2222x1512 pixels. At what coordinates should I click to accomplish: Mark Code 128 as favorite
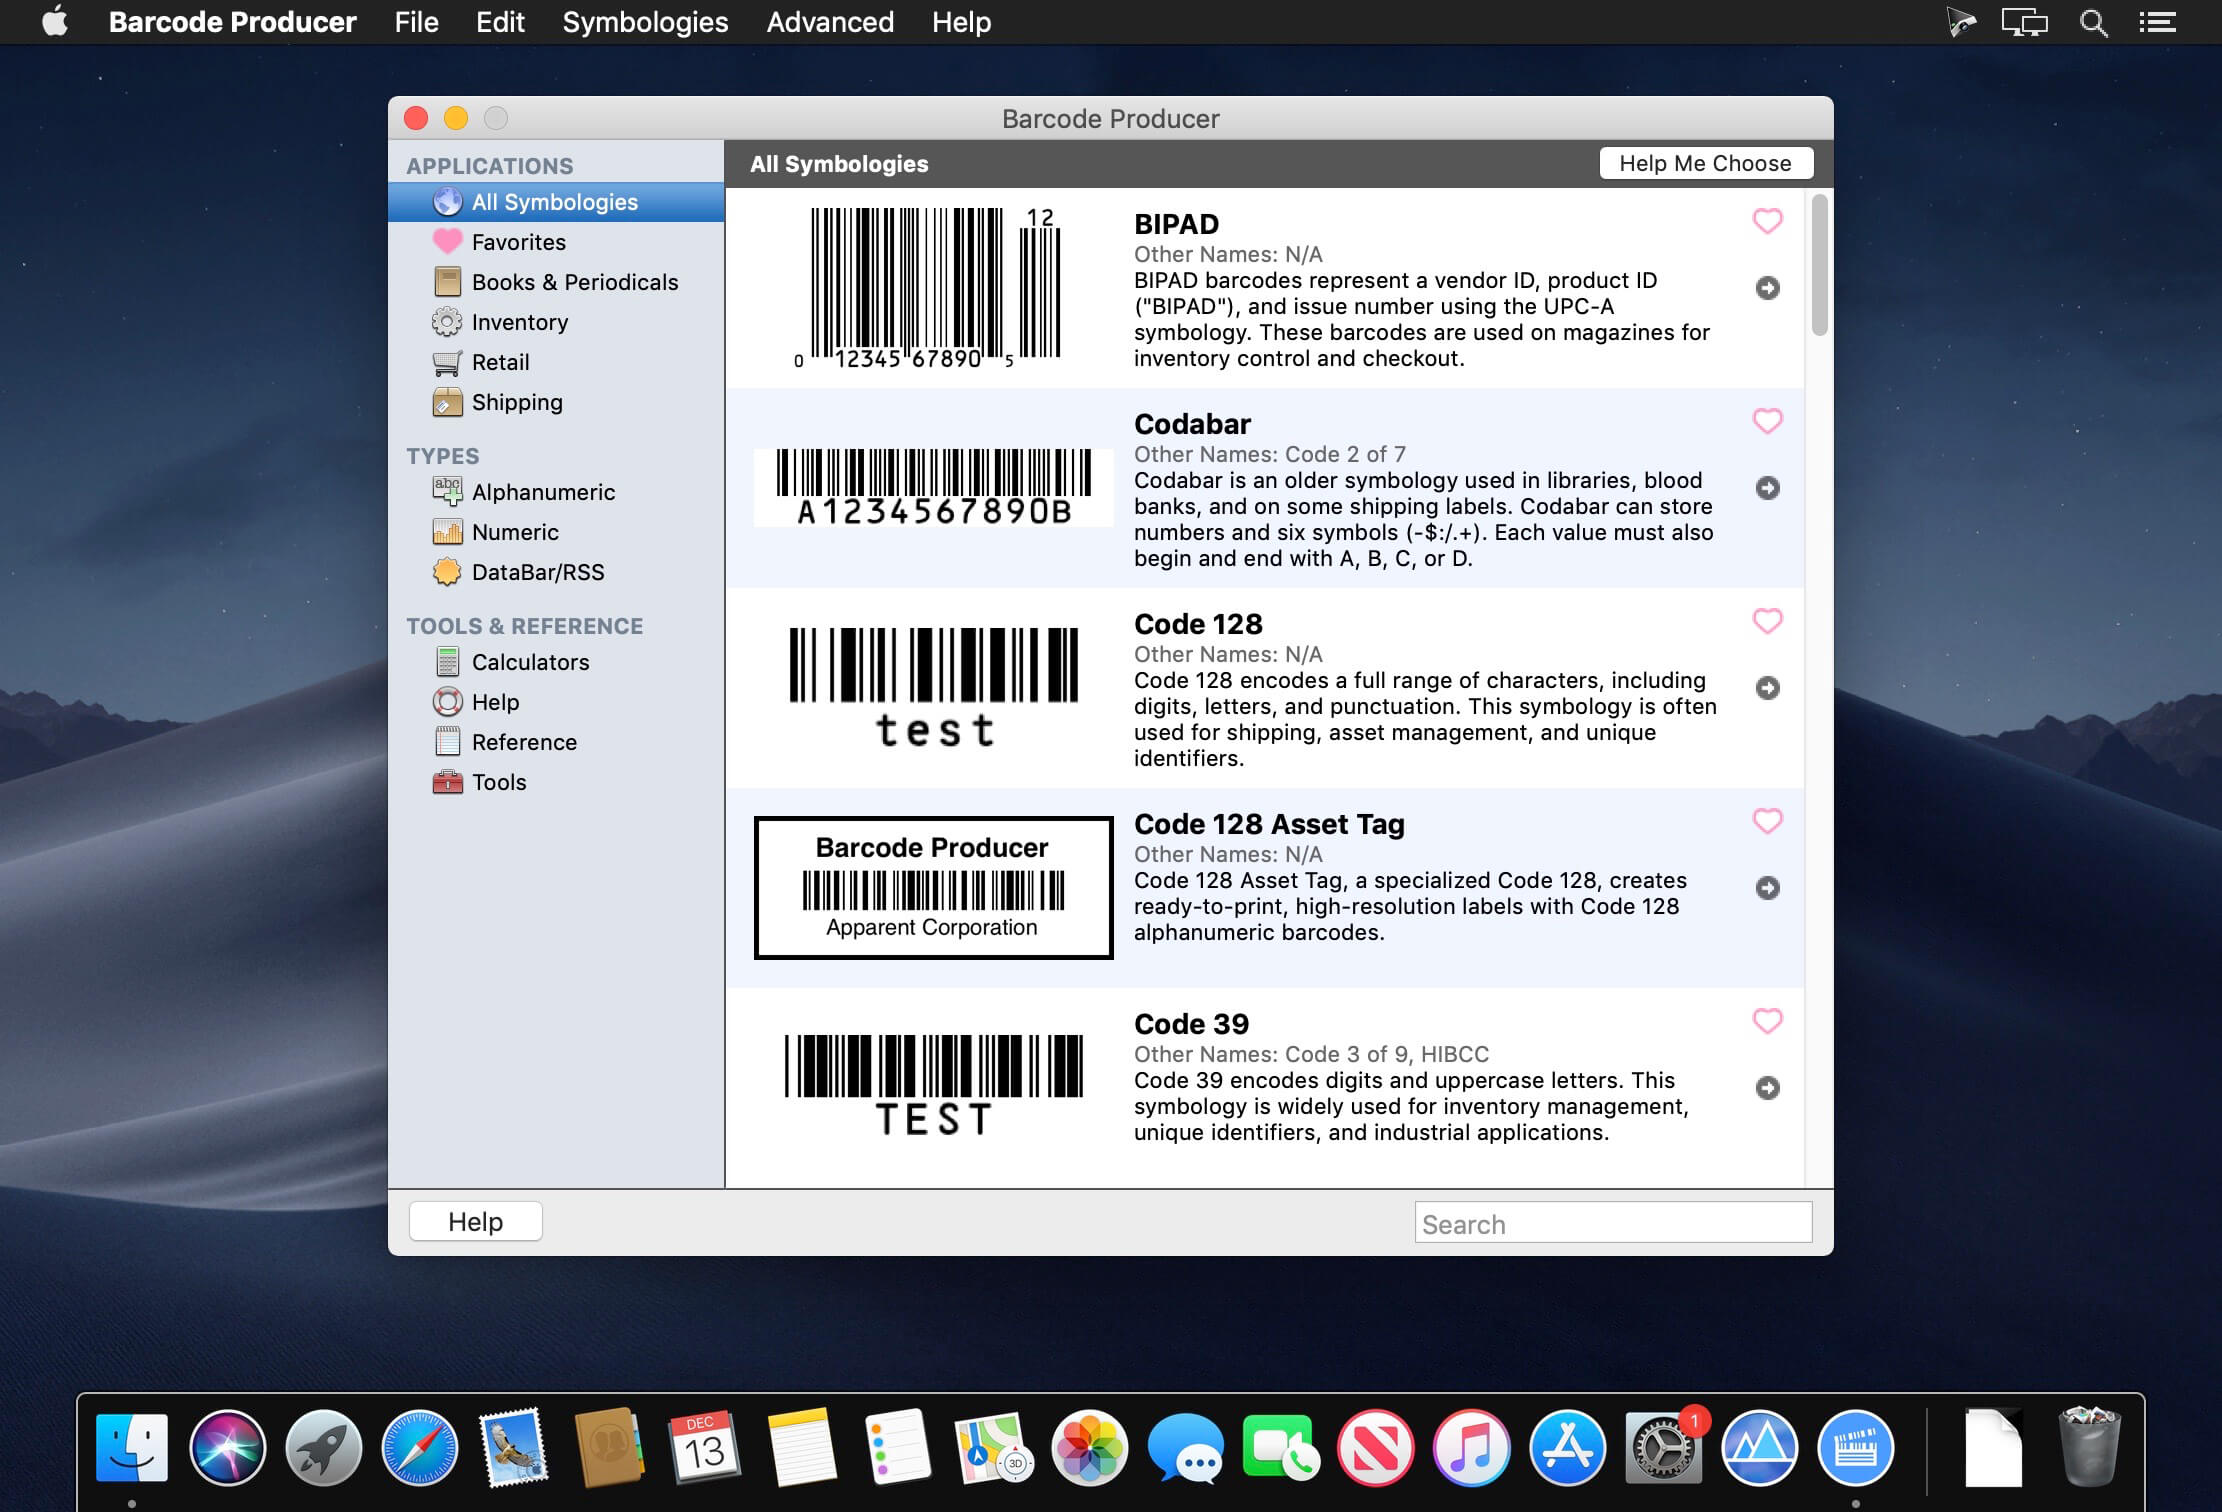pyautogui.click(x=1768, y=621)
